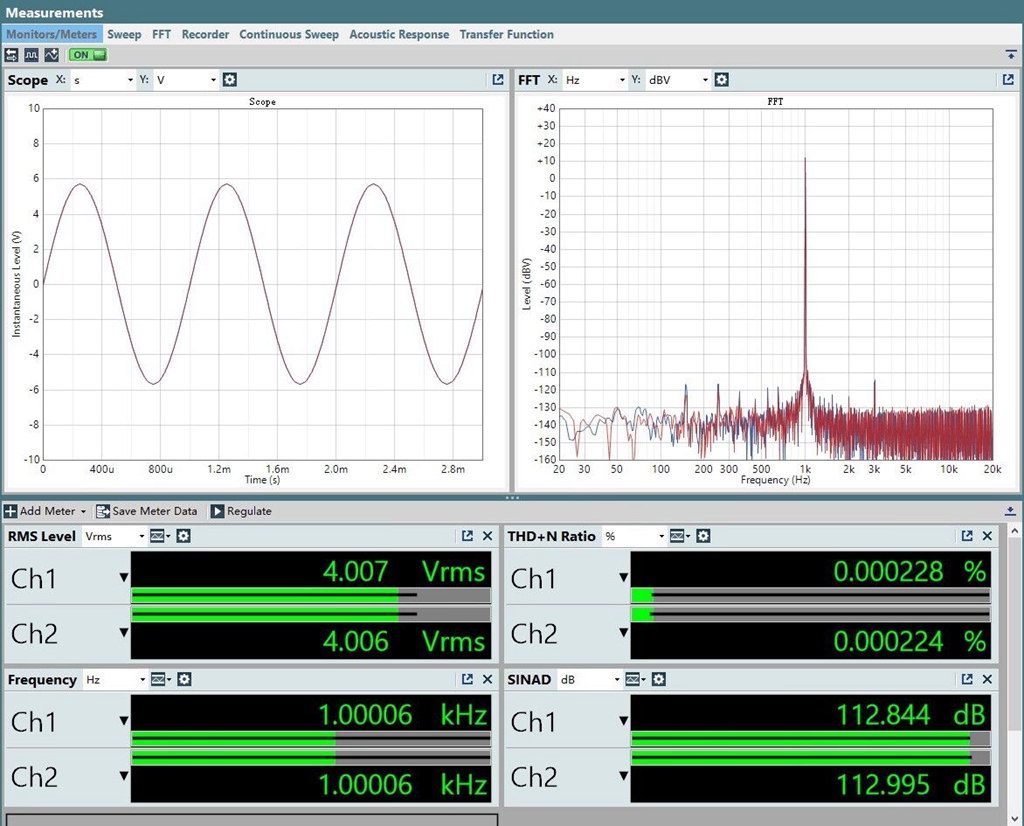Open the FFT Y-axis dBV unit dropdown
This screenshot has height=826, width=1024.
pyautogui.click(x=679, y=80)
